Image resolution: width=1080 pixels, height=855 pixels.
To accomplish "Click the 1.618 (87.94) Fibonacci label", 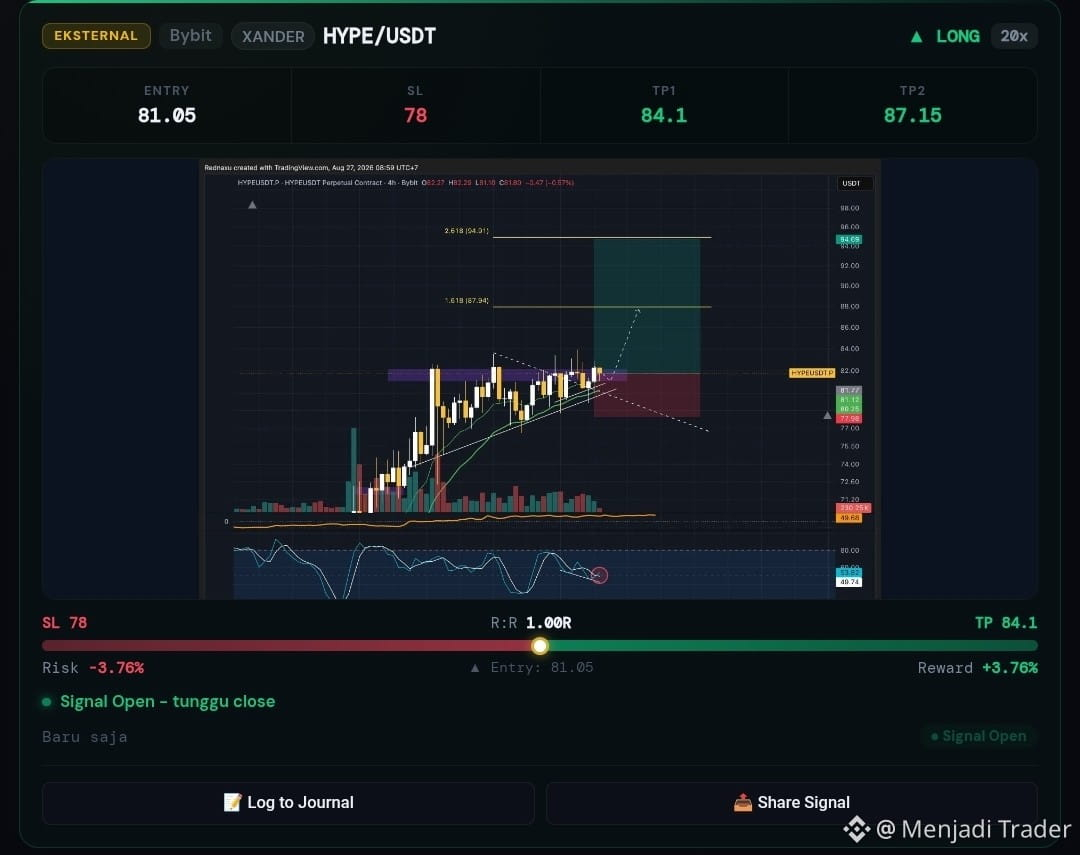I will coord(466,300).
